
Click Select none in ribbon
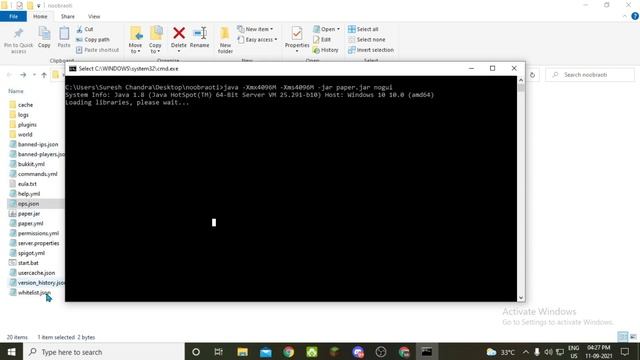tap(366, 40)
